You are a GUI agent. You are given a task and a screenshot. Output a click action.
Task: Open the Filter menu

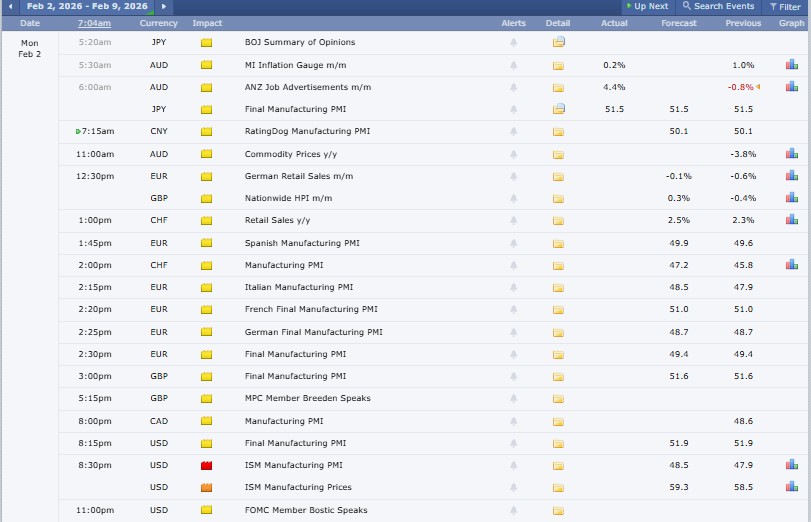784,6
